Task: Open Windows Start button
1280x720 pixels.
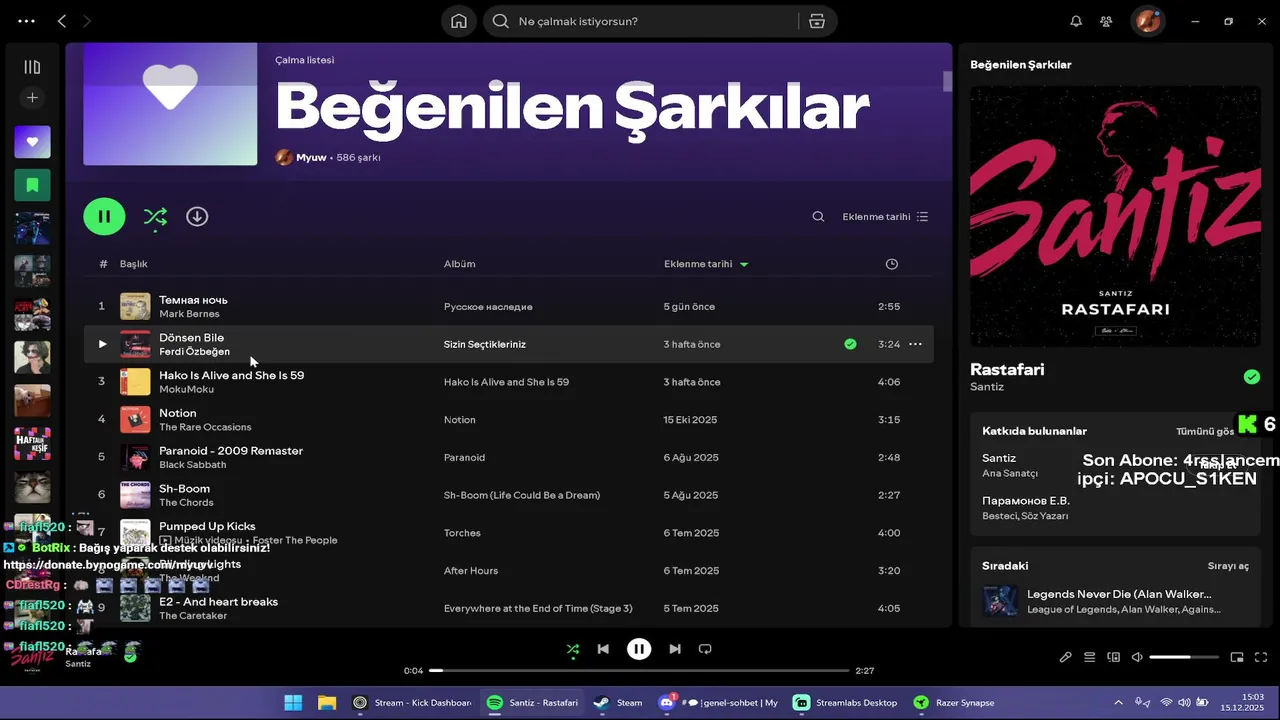Action: 293,702
